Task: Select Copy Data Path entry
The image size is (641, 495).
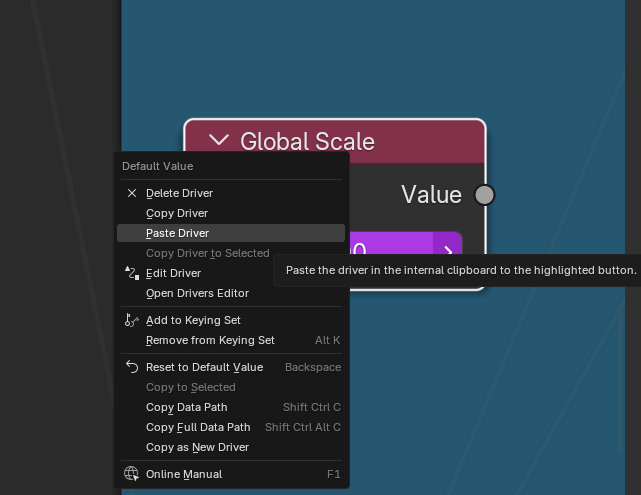Action: tap(231, 407)
